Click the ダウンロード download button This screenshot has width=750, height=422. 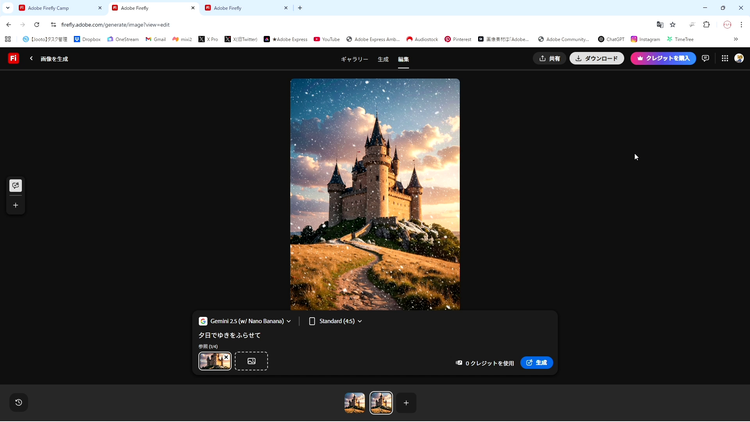point(596,59)
